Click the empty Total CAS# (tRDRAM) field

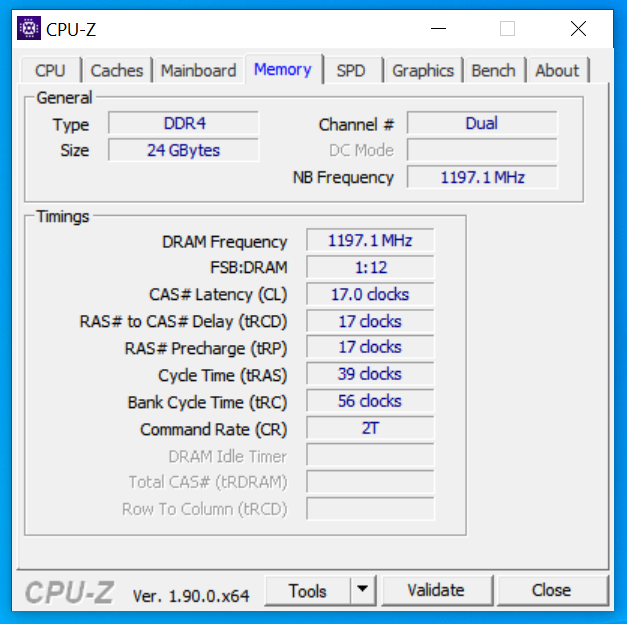click(370, 482)
